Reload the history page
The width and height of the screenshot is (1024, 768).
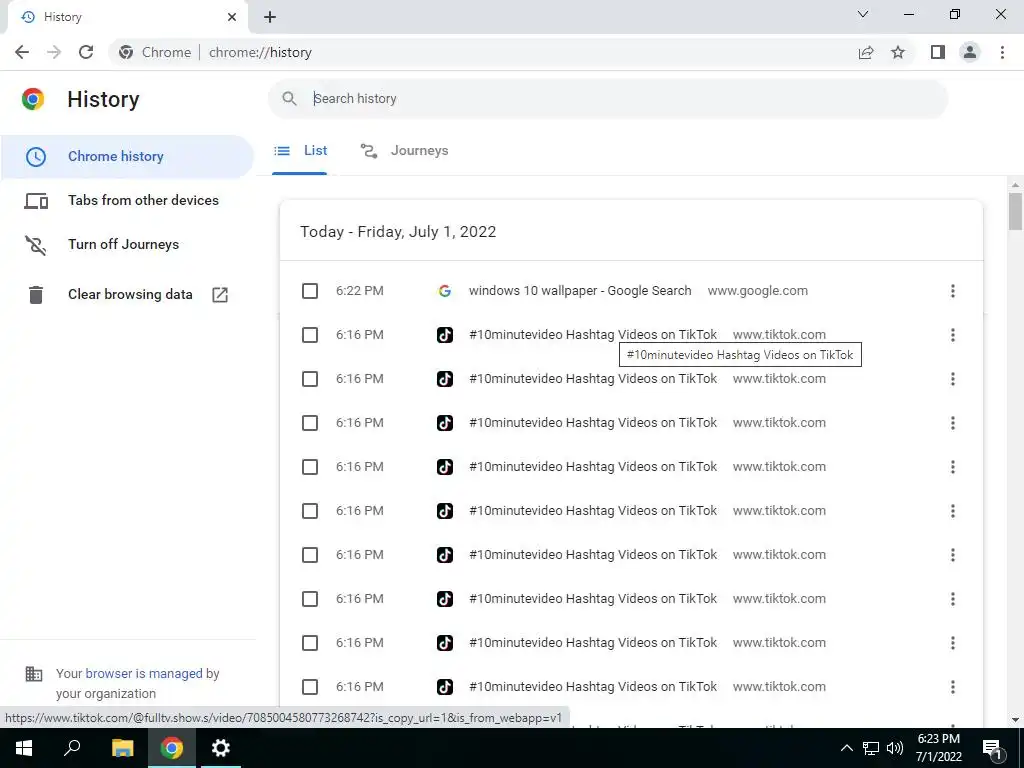86,52
